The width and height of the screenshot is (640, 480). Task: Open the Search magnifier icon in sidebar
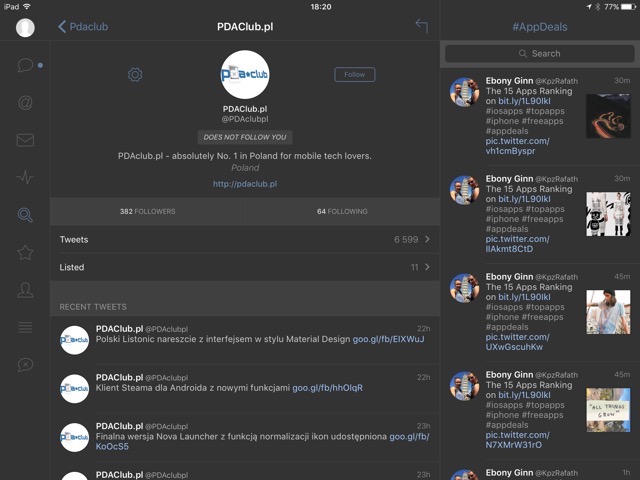[x=25, y=215]
